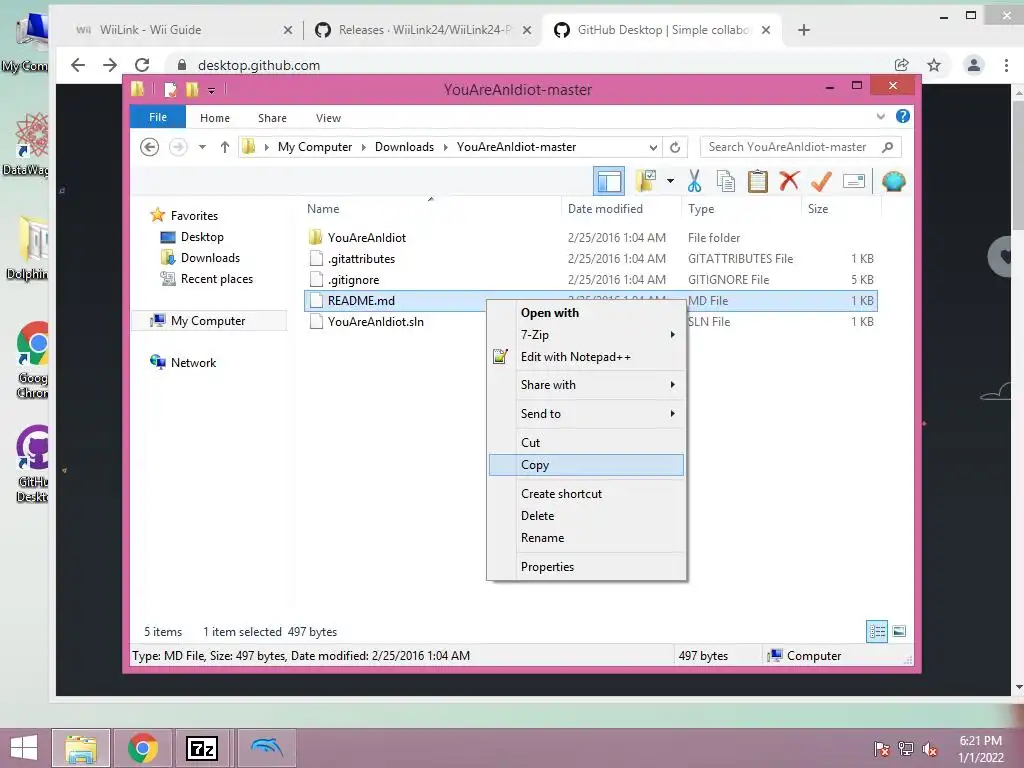Image resolution: width=1024 pixels, height=768 pixels.
Task: Select the .gitattributes file
Action: coord(361,259)
